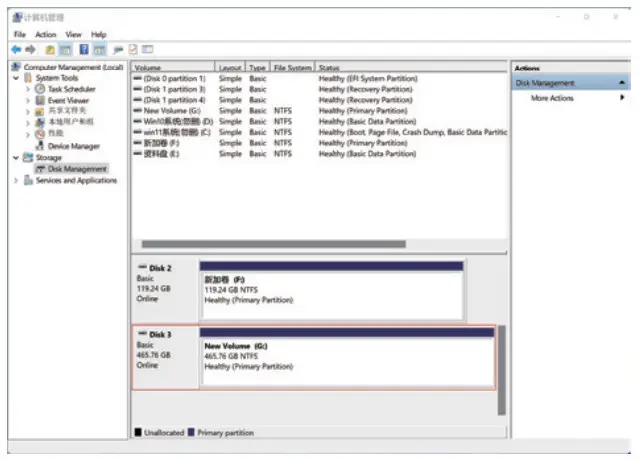Click the Computer Management (Local) root icon
The image size is (640, 460).
point(16,67)
